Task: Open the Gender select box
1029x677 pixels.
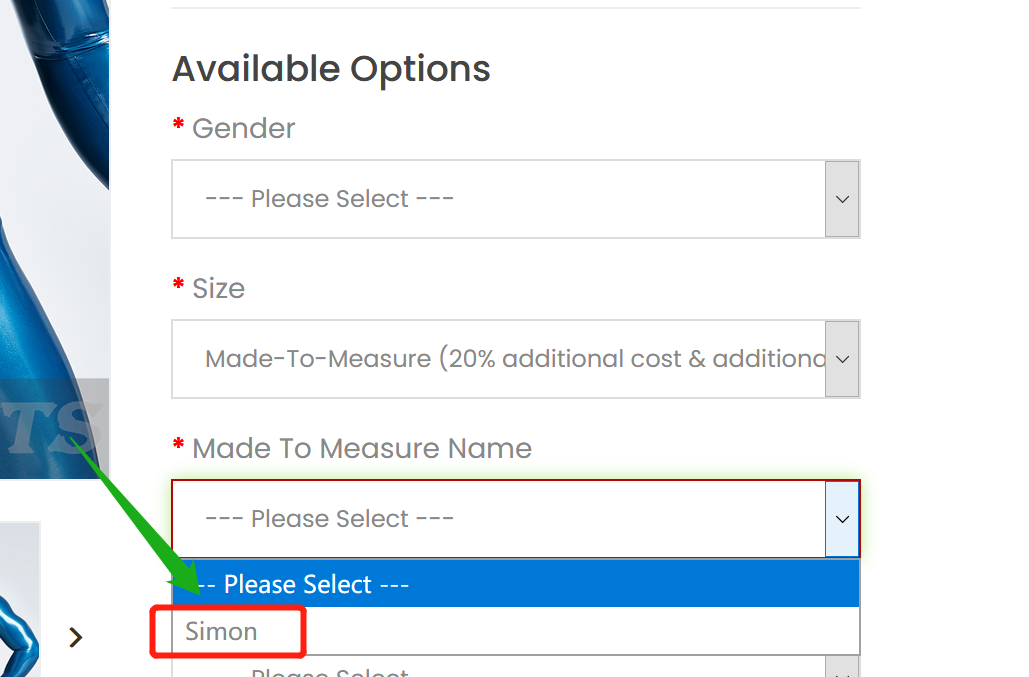Action: pyautogui.click(x=516, y=199)
